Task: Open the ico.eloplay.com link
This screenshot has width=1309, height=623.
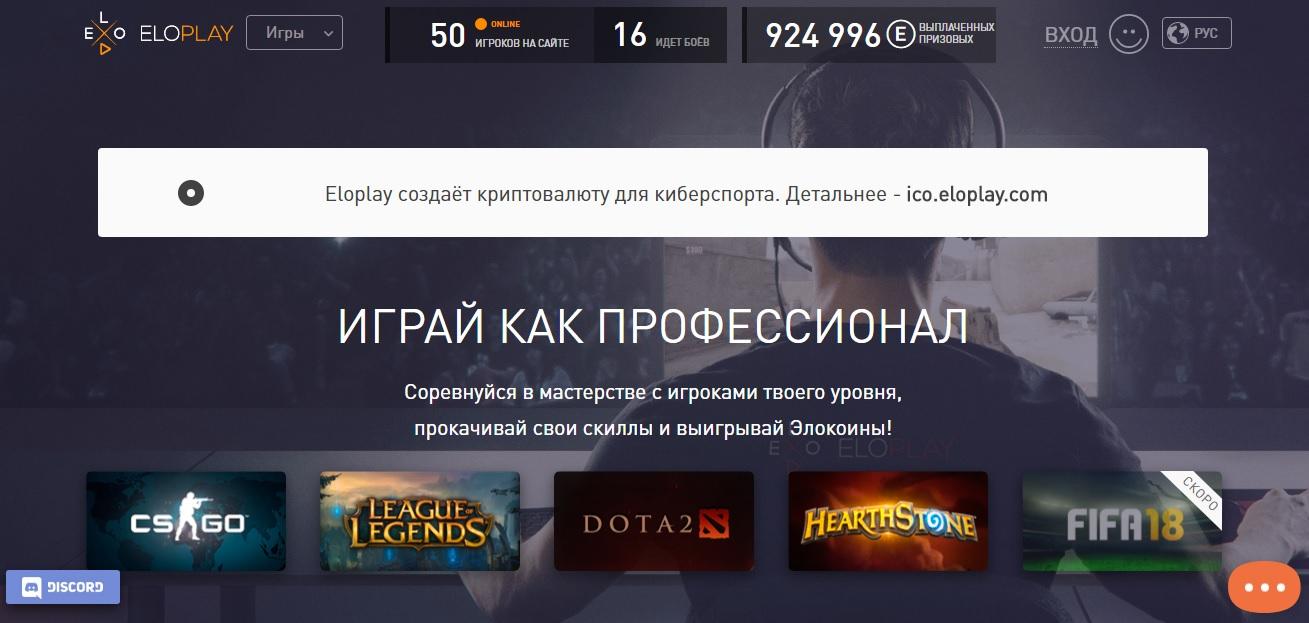Action: (977, 194)
